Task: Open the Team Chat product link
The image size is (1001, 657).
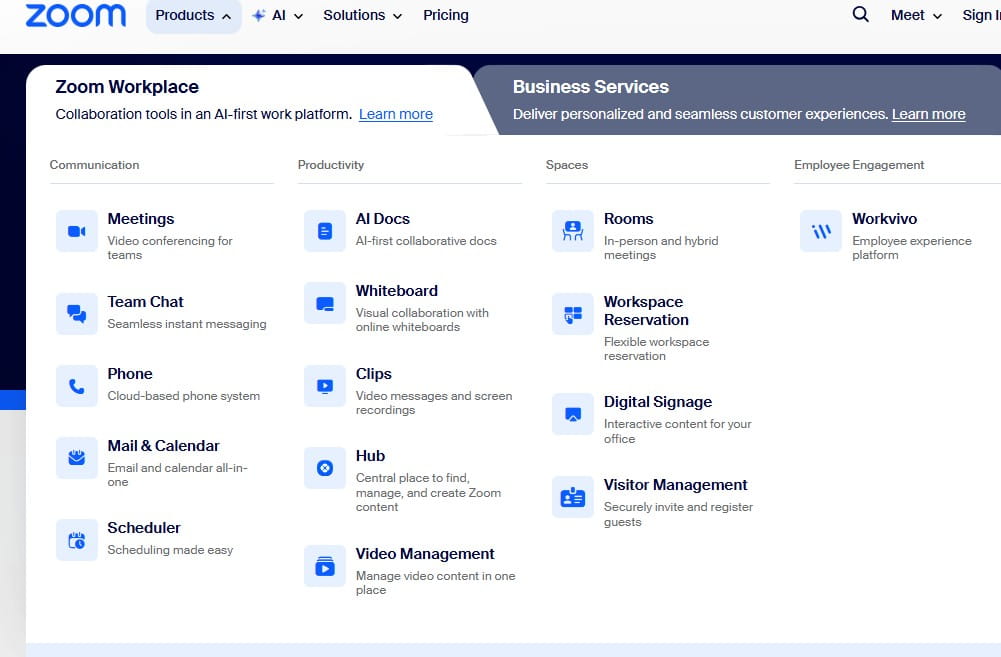Action: click(145, 302)
